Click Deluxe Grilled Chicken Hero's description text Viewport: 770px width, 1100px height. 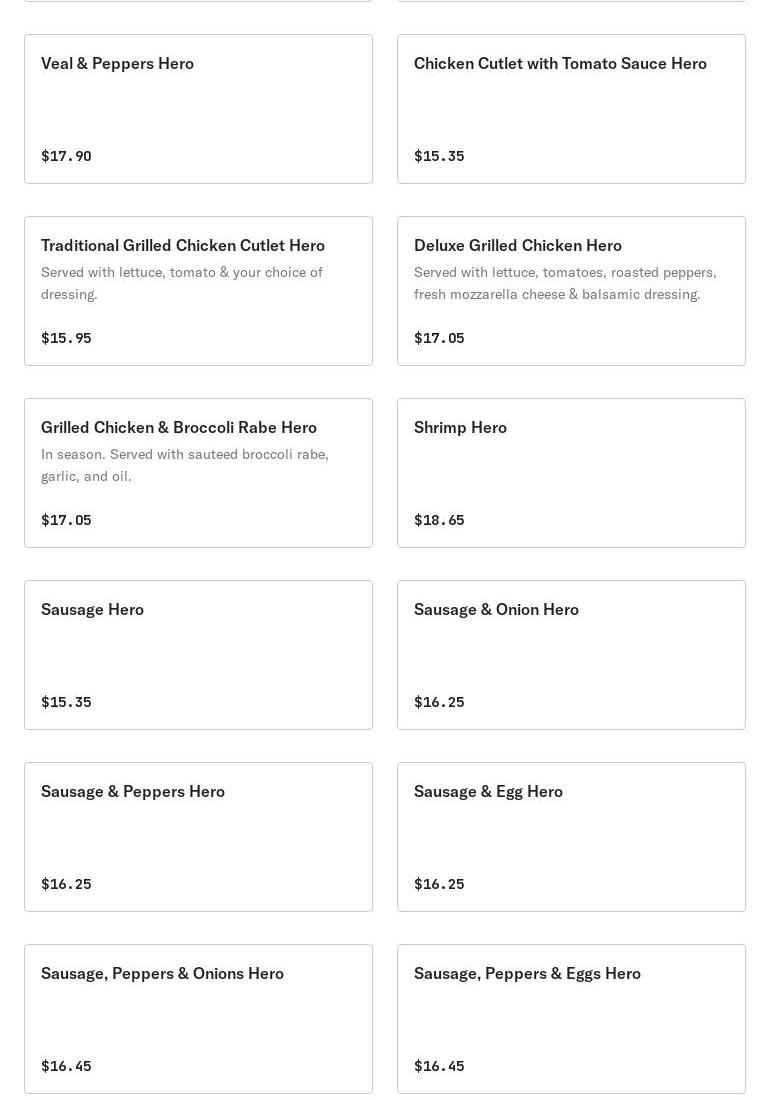click(x=565, y=283)
